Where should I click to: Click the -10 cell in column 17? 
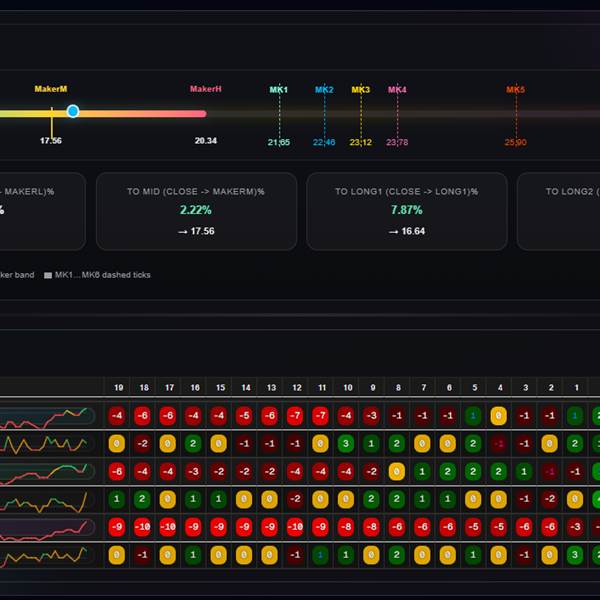tap(168, 527)
